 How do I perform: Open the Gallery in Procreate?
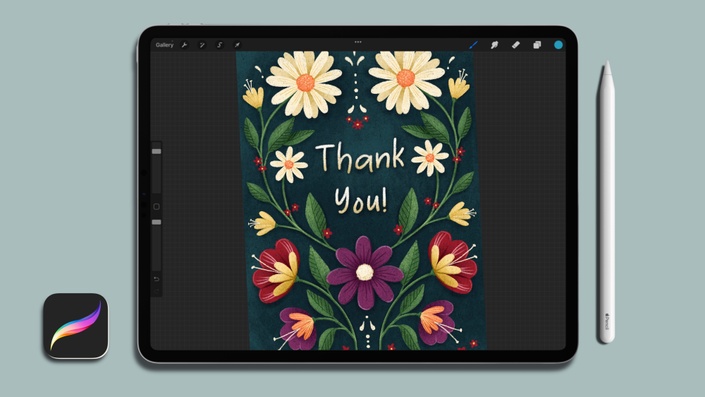click(x=164, y=45)
